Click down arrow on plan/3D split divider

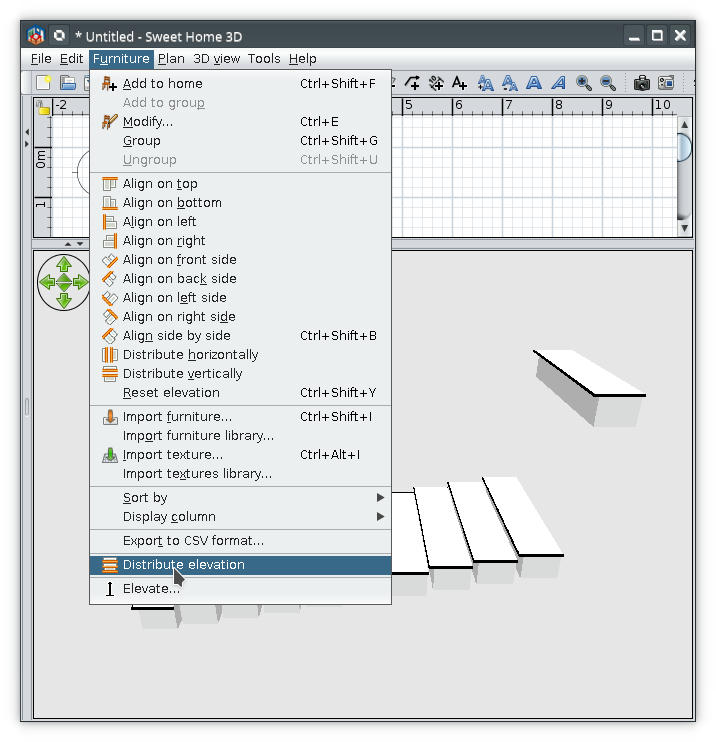click(x=80, y=244)
